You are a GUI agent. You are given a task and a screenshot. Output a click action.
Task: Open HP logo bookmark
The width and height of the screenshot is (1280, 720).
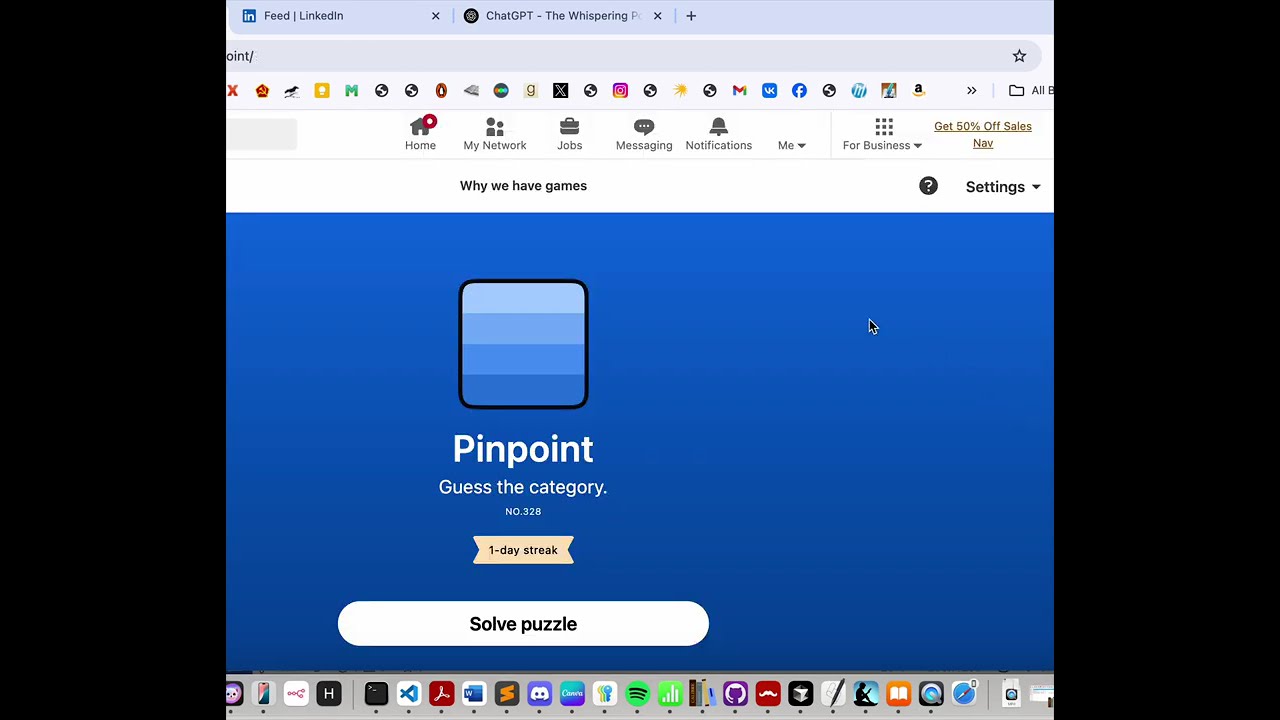(x=859, y=91)
